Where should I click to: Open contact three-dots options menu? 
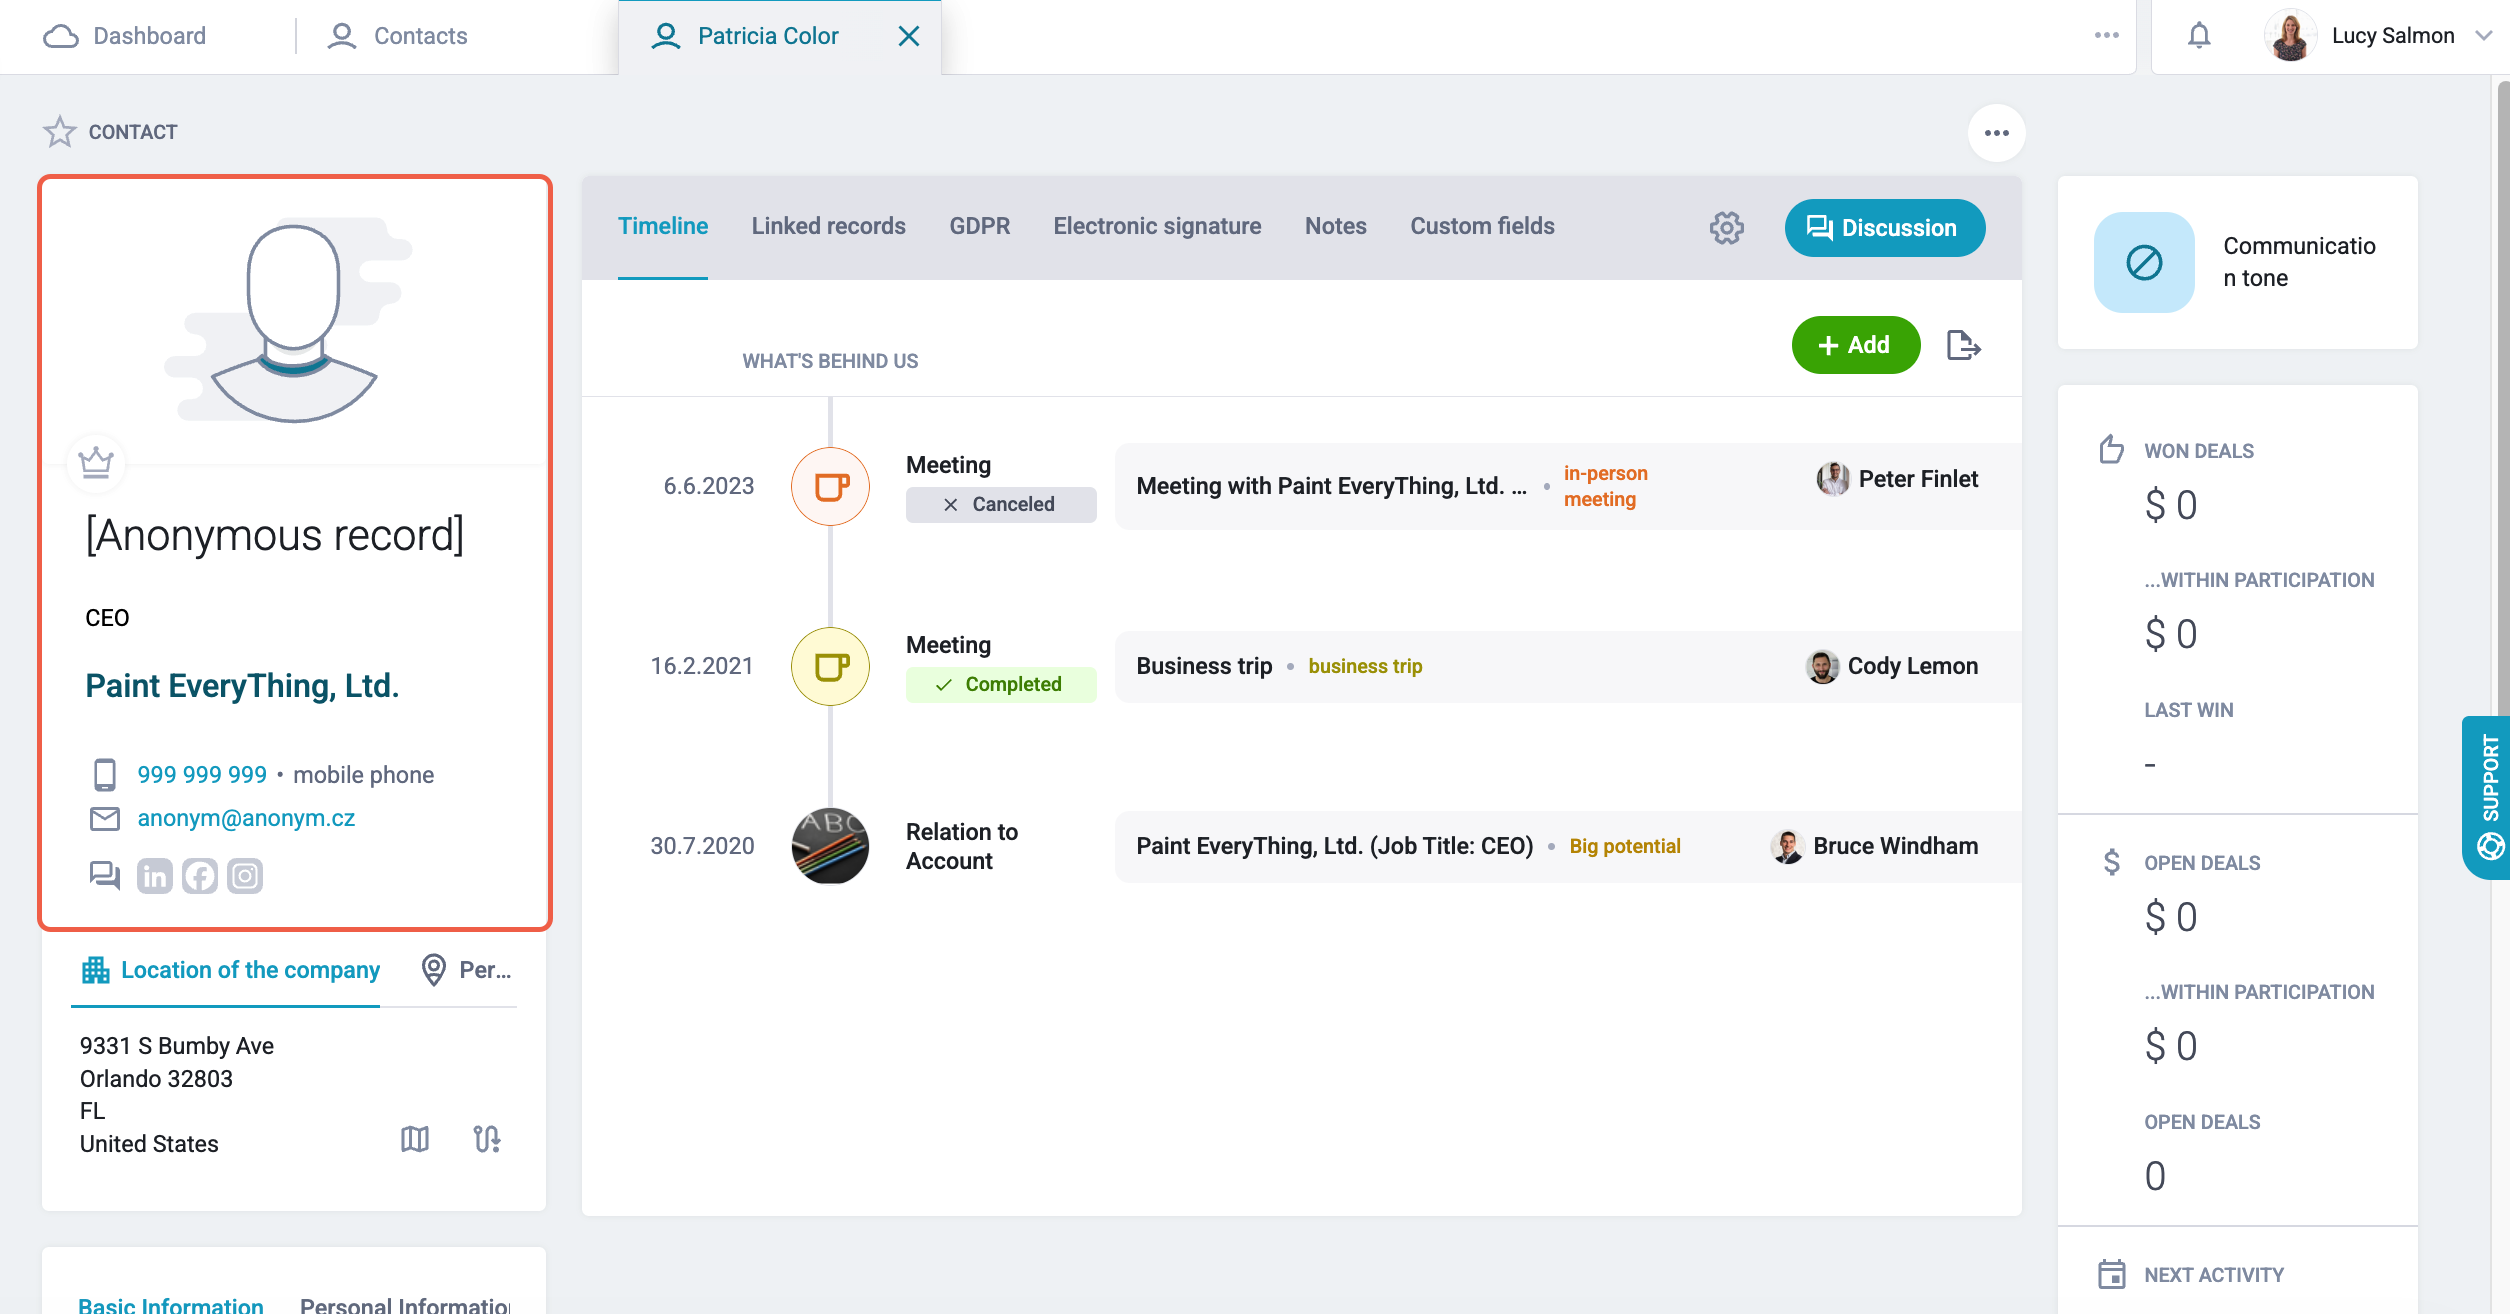1997,133
